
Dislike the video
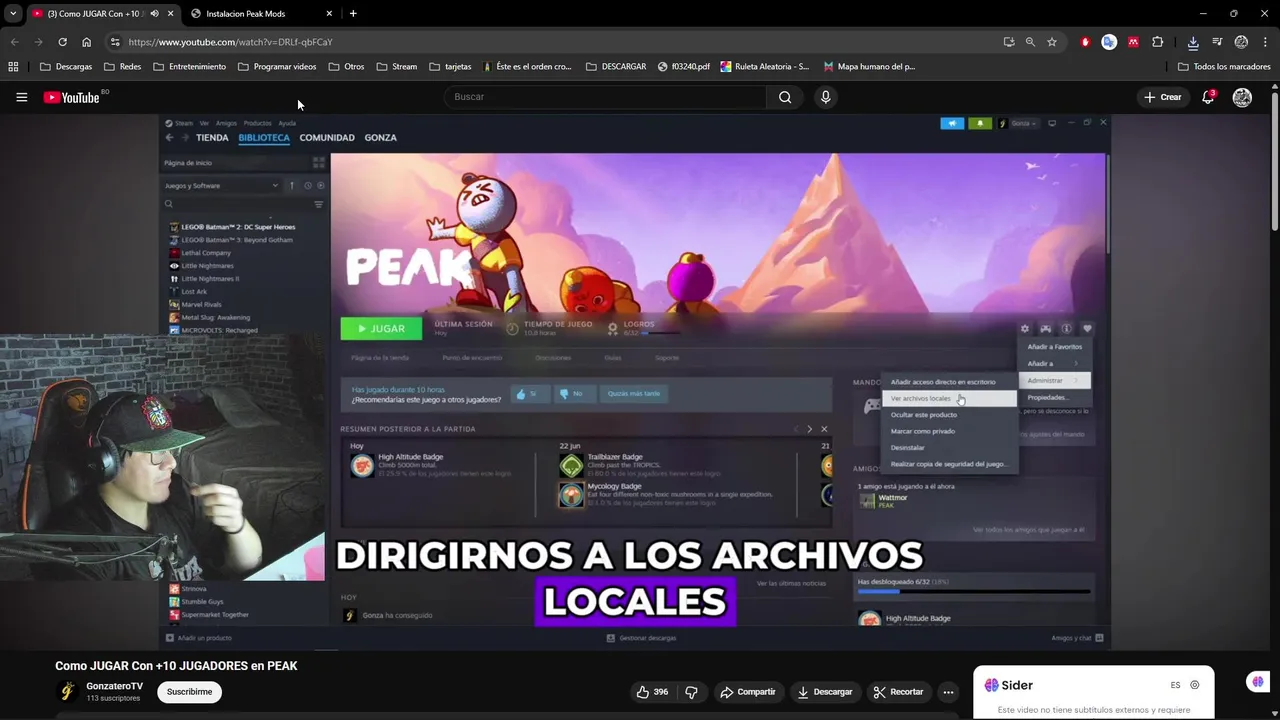[691, 692]
